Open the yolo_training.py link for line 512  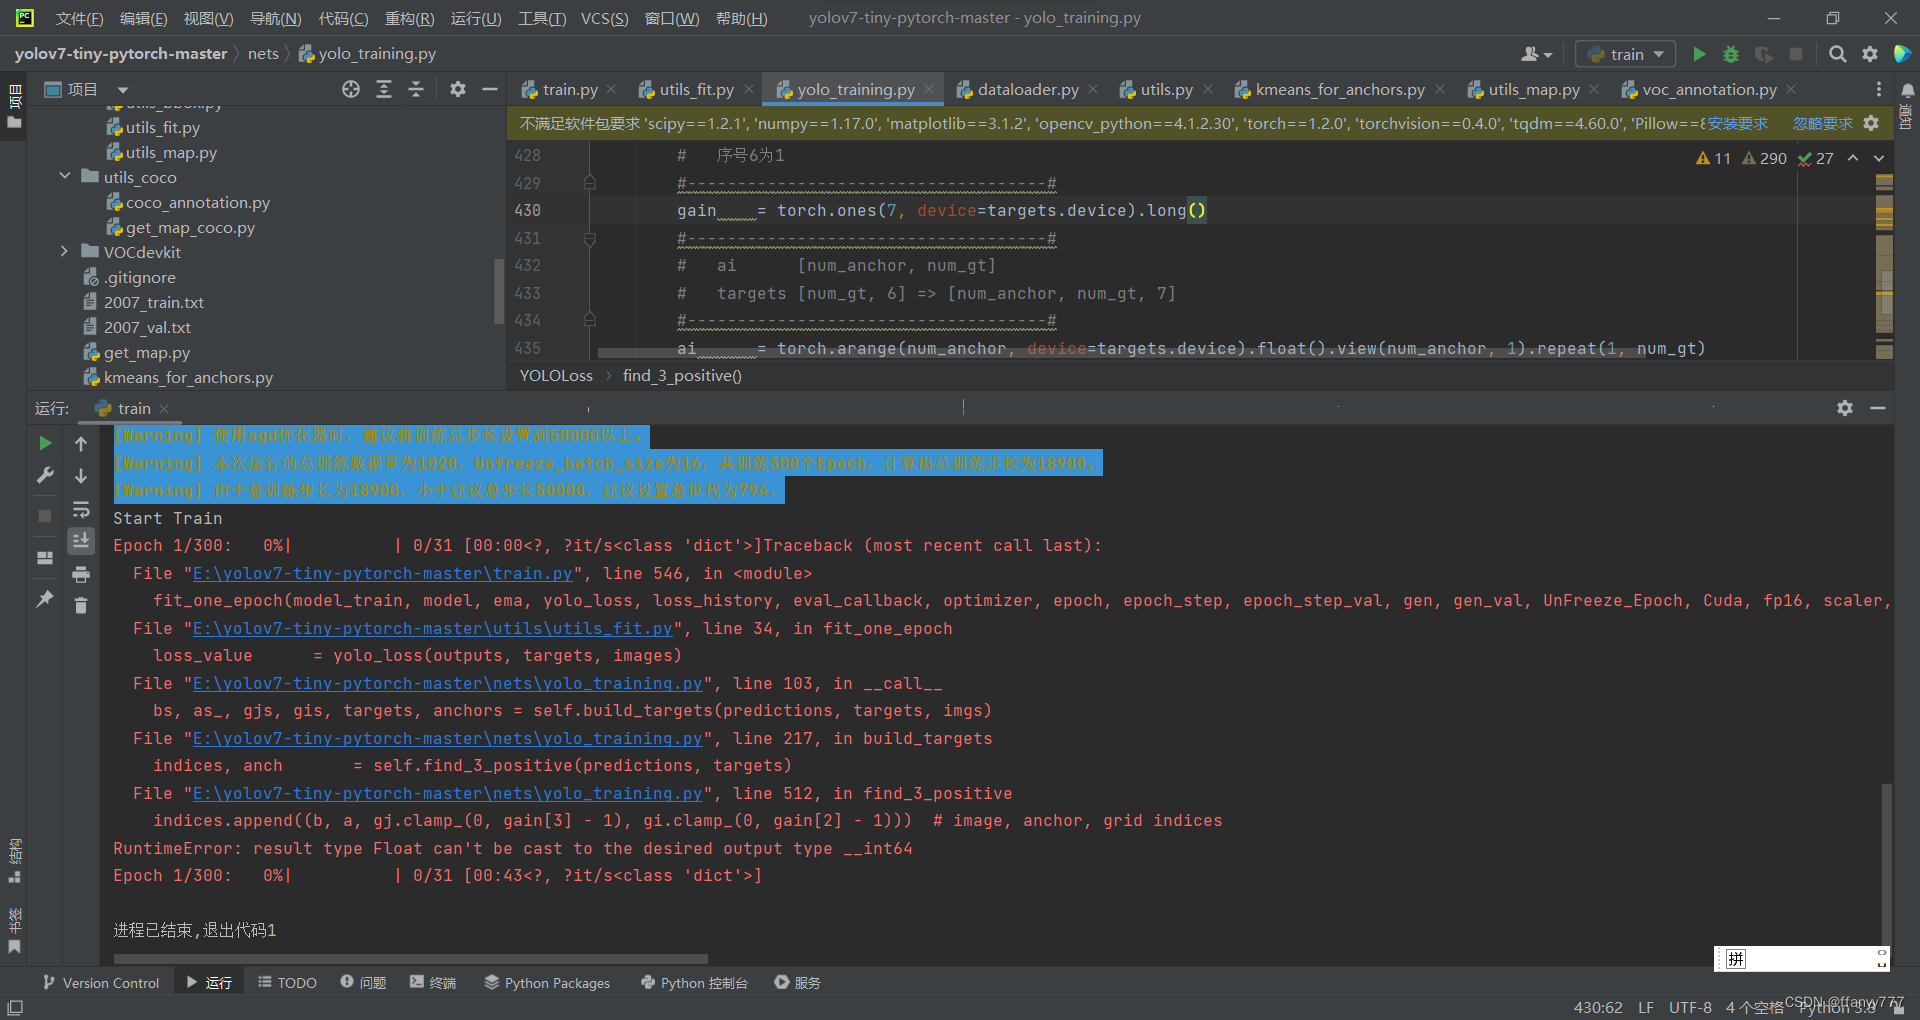(447, 794)
